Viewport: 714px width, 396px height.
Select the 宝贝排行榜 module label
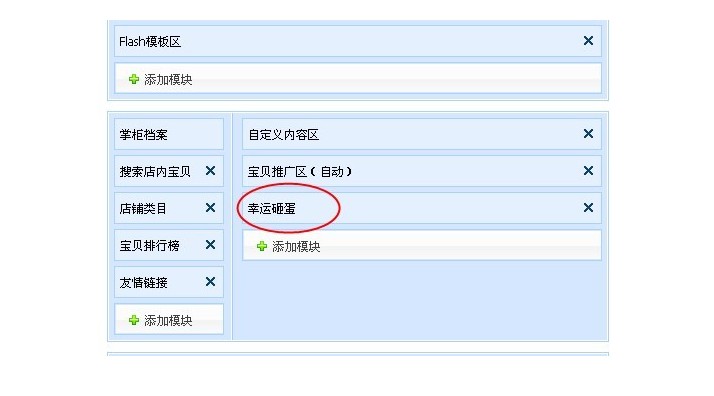click(149, 246)
